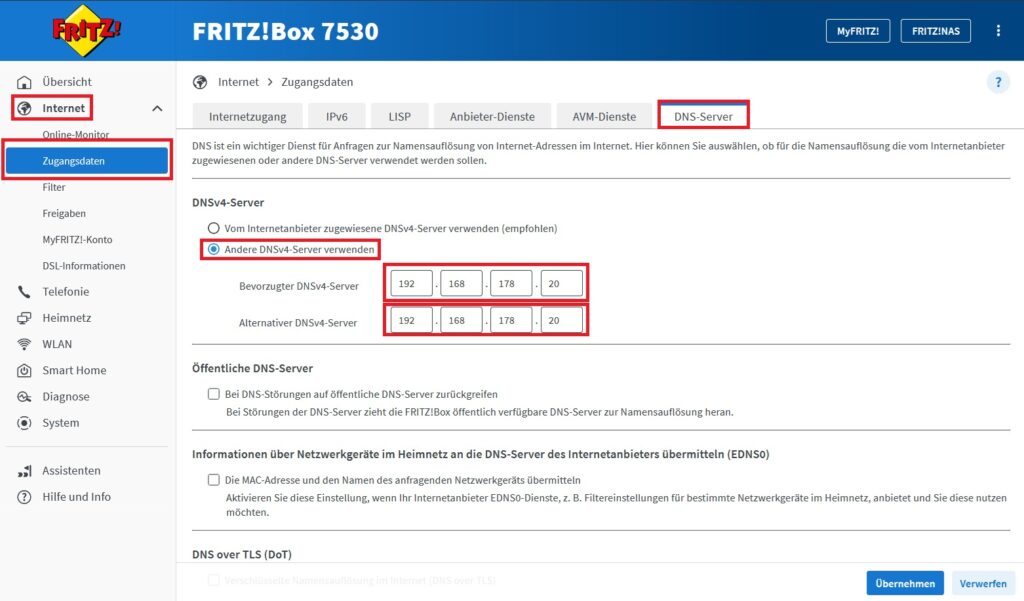Image resolution: width=1024 pixels, height=601 pixels.
Task: Open the Anbieter-Dienste tab
Action: point(492,116)
